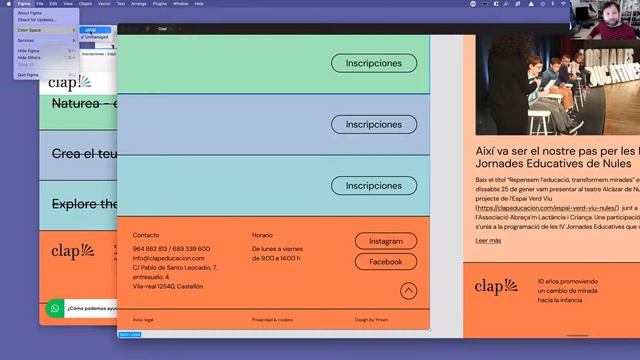Click the clap logo in the back window orange footer
Viewport: 640px width, 360px height.
(73, 251)
